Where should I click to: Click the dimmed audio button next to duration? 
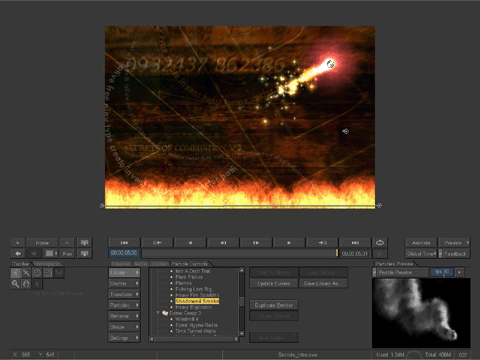tap(380, 254)
